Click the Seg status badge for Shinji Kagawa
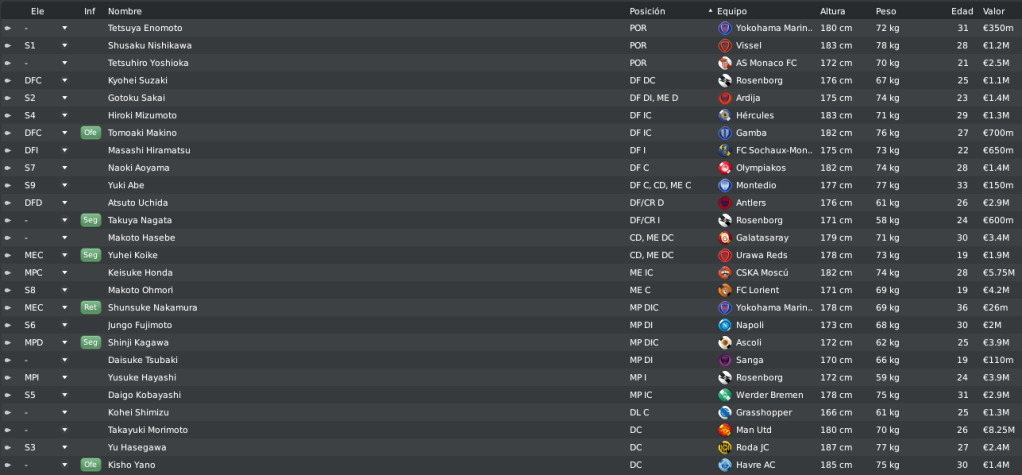Viewport: 1022px width, 475px height. tap(91, 343)
